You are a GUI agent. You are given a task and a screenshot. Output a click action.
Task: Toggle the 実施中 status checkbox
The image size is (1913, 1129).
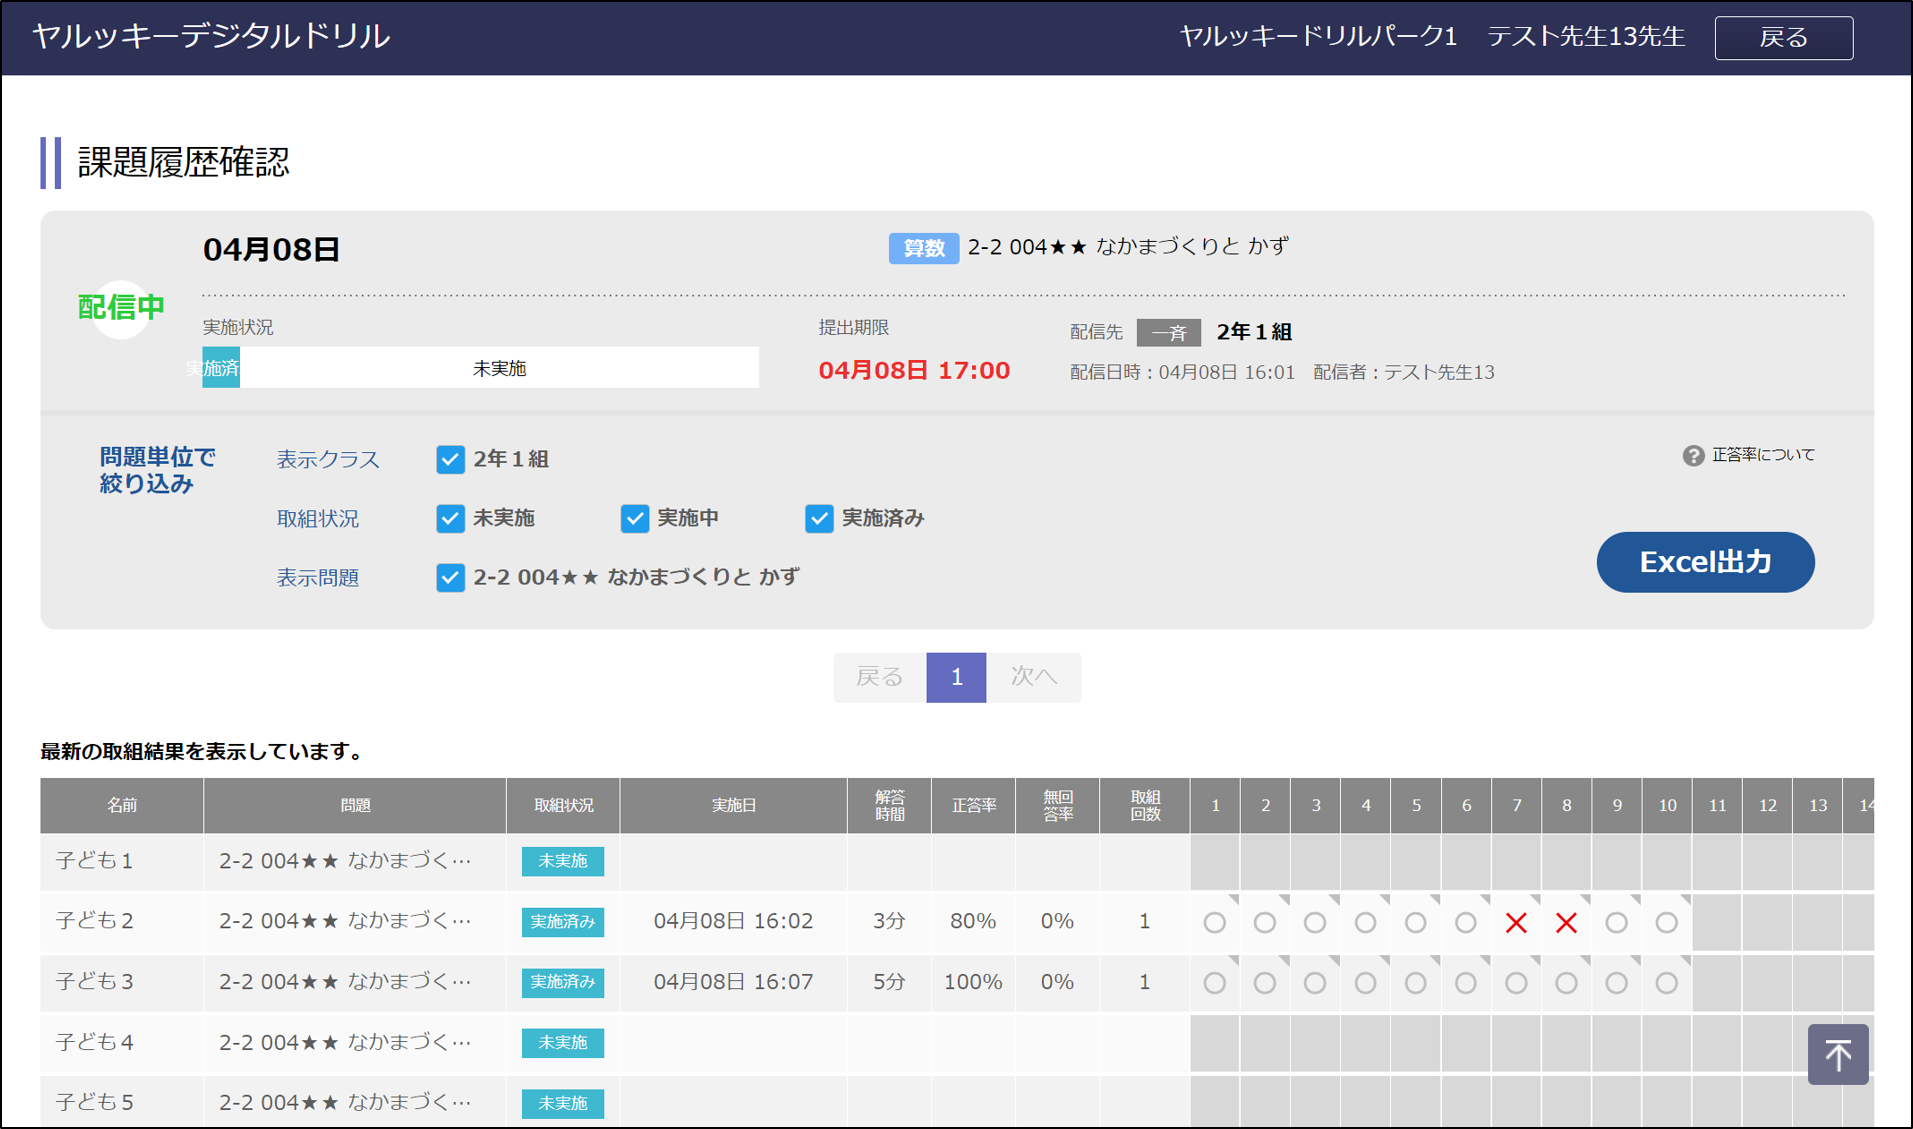pos(634,518)
